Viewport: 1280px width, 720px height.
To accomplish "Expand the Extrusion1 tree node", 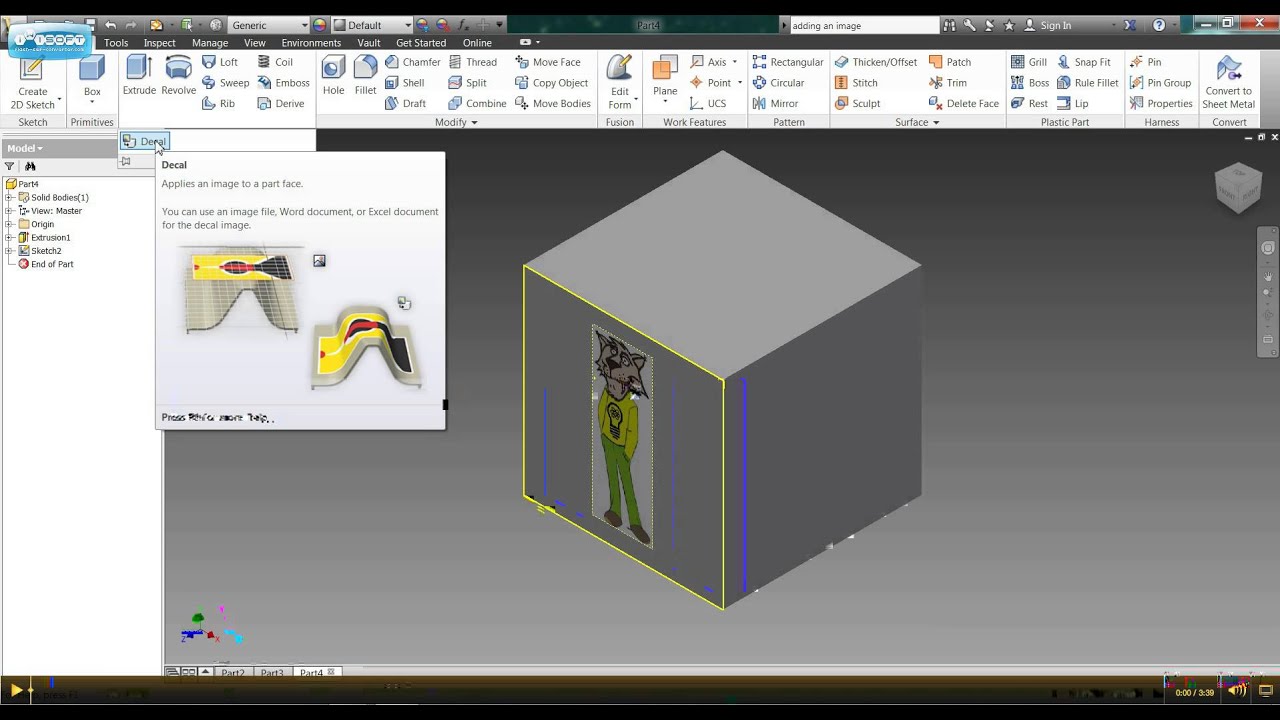I will pyautogui.click(x=10, y=238).
